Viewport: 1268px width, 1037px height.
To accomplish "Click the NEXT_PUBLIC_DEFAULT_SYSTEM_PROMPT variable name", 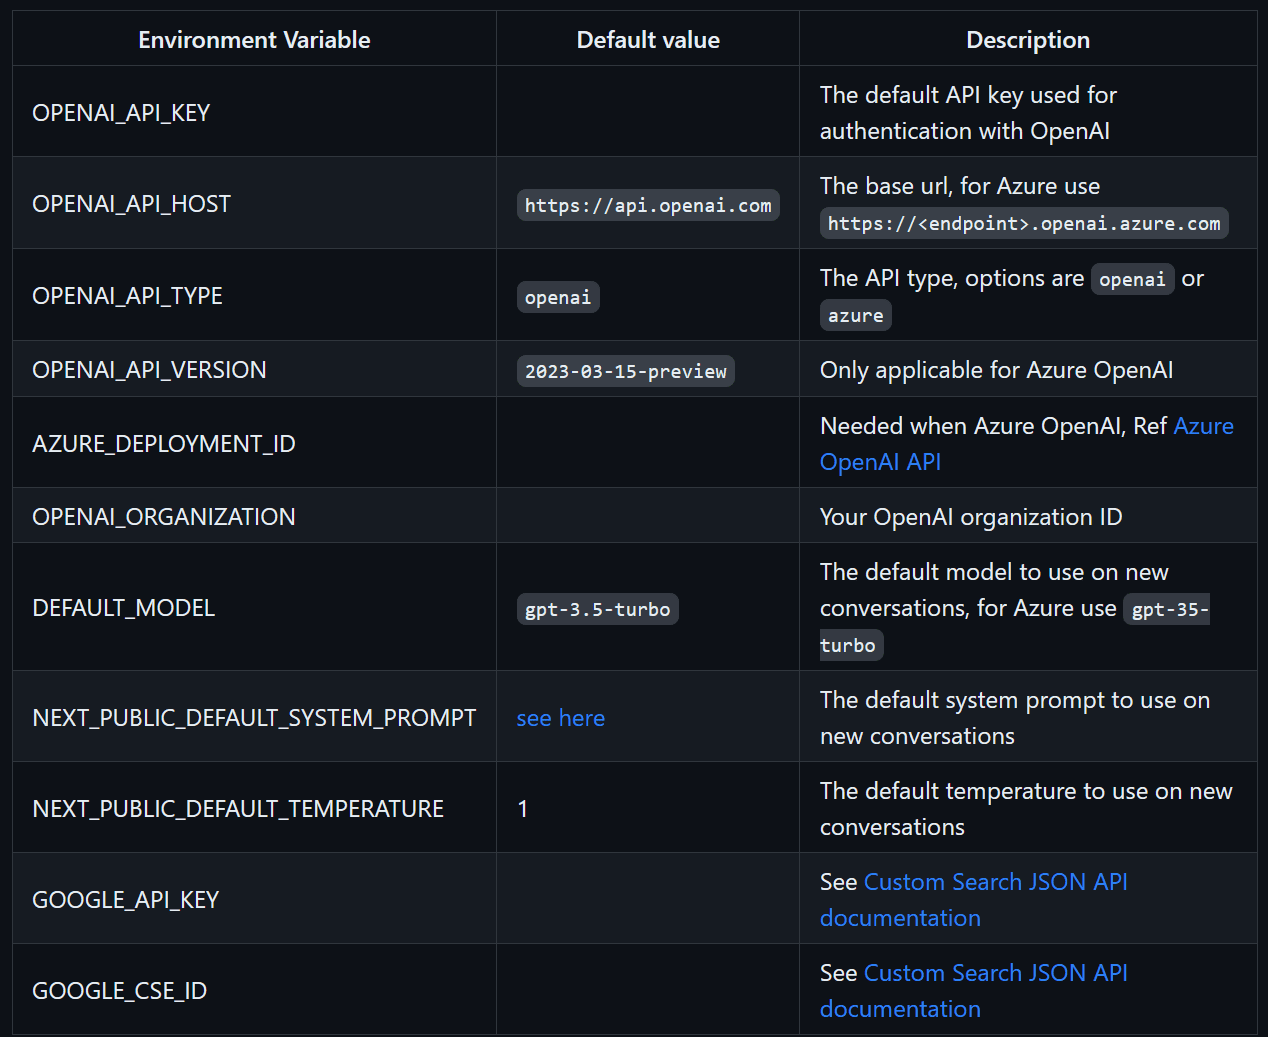I will coord(254,718).
